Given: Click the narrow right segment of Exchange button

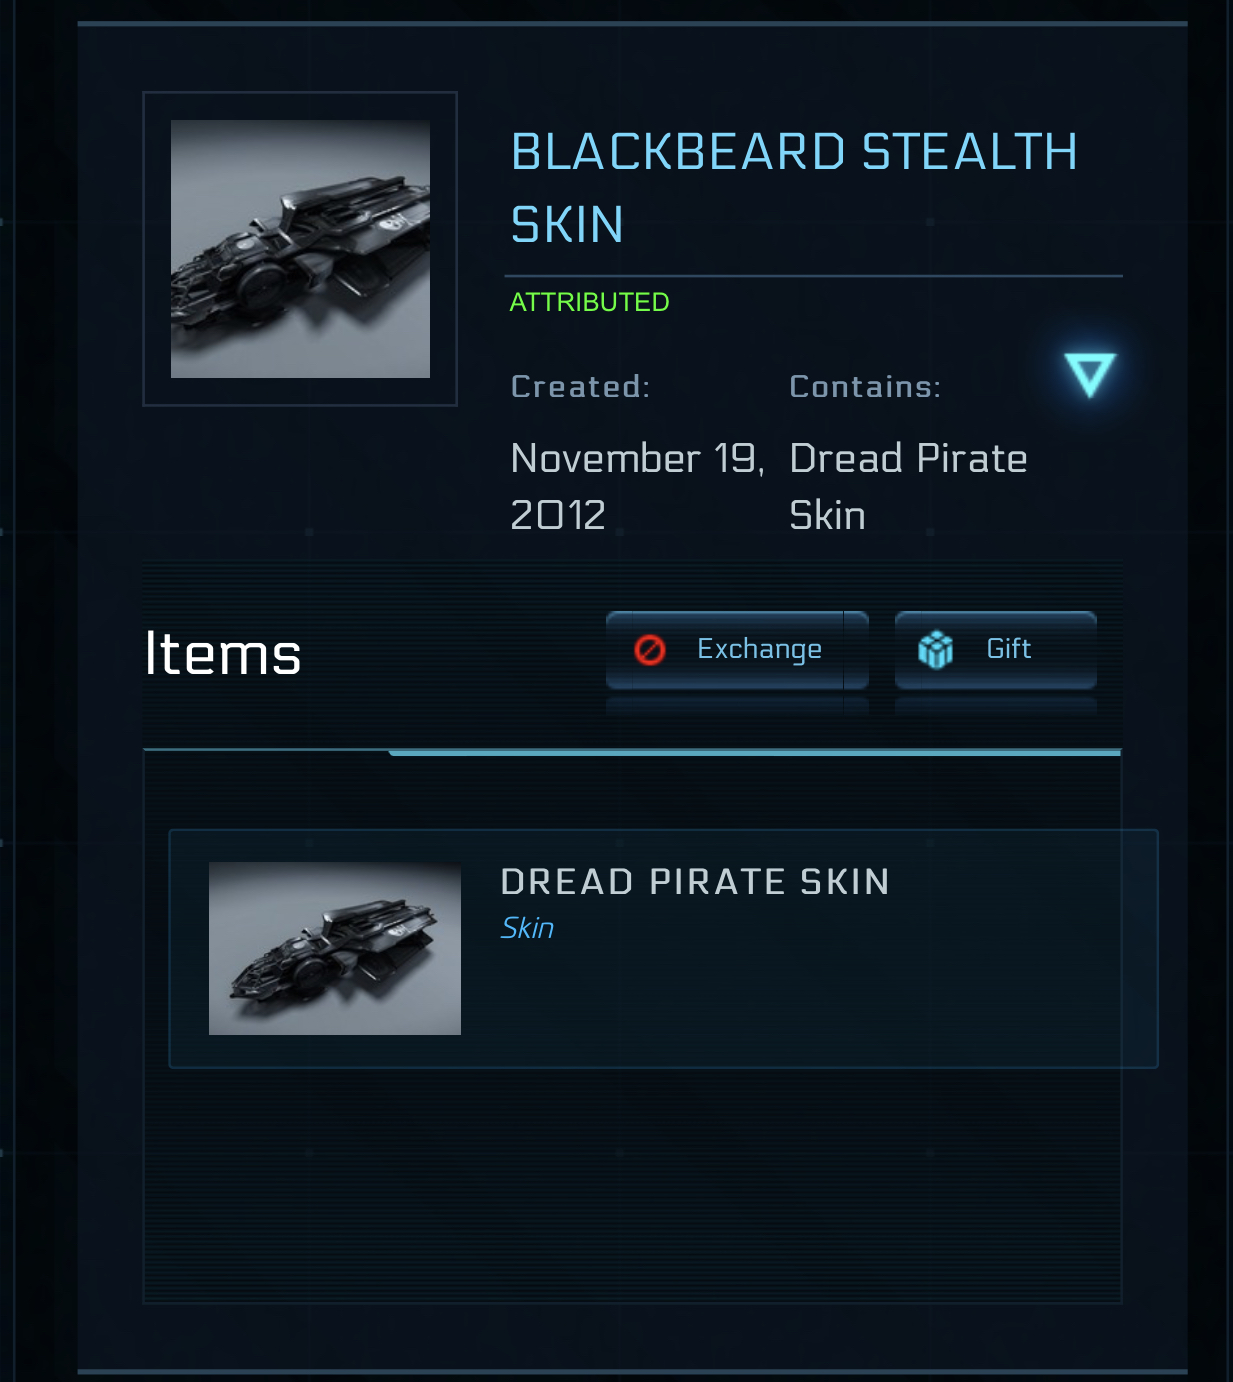Looking at the screenshot, I should pos(856,650).
